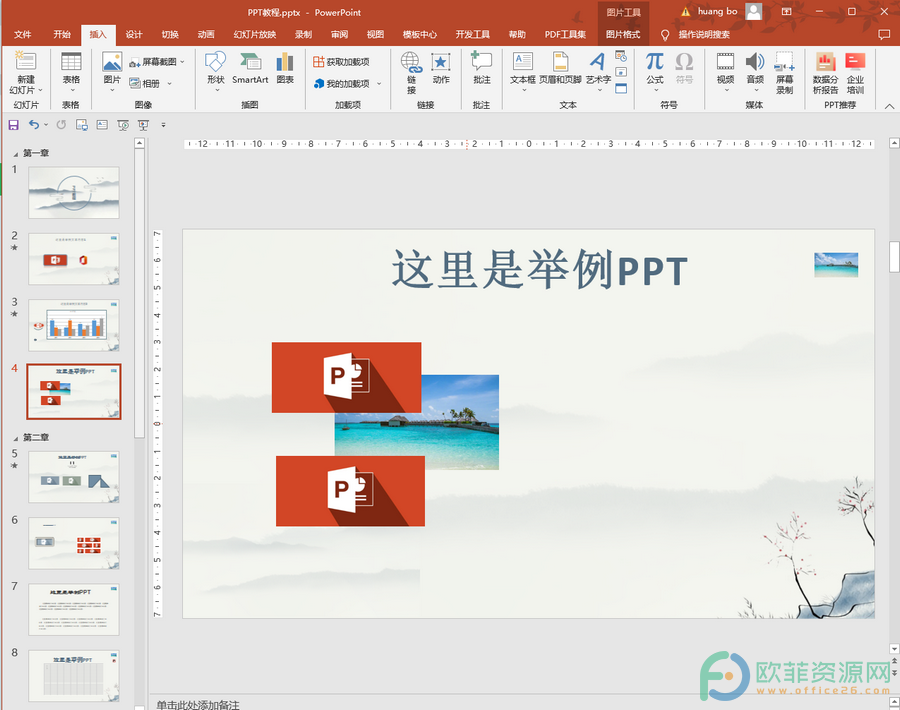Open the 屏幕截图 screenshot tool
Image resolution: width=900 pixels, height=710 pixels.
pyautogui.click(x=153, y=61)
